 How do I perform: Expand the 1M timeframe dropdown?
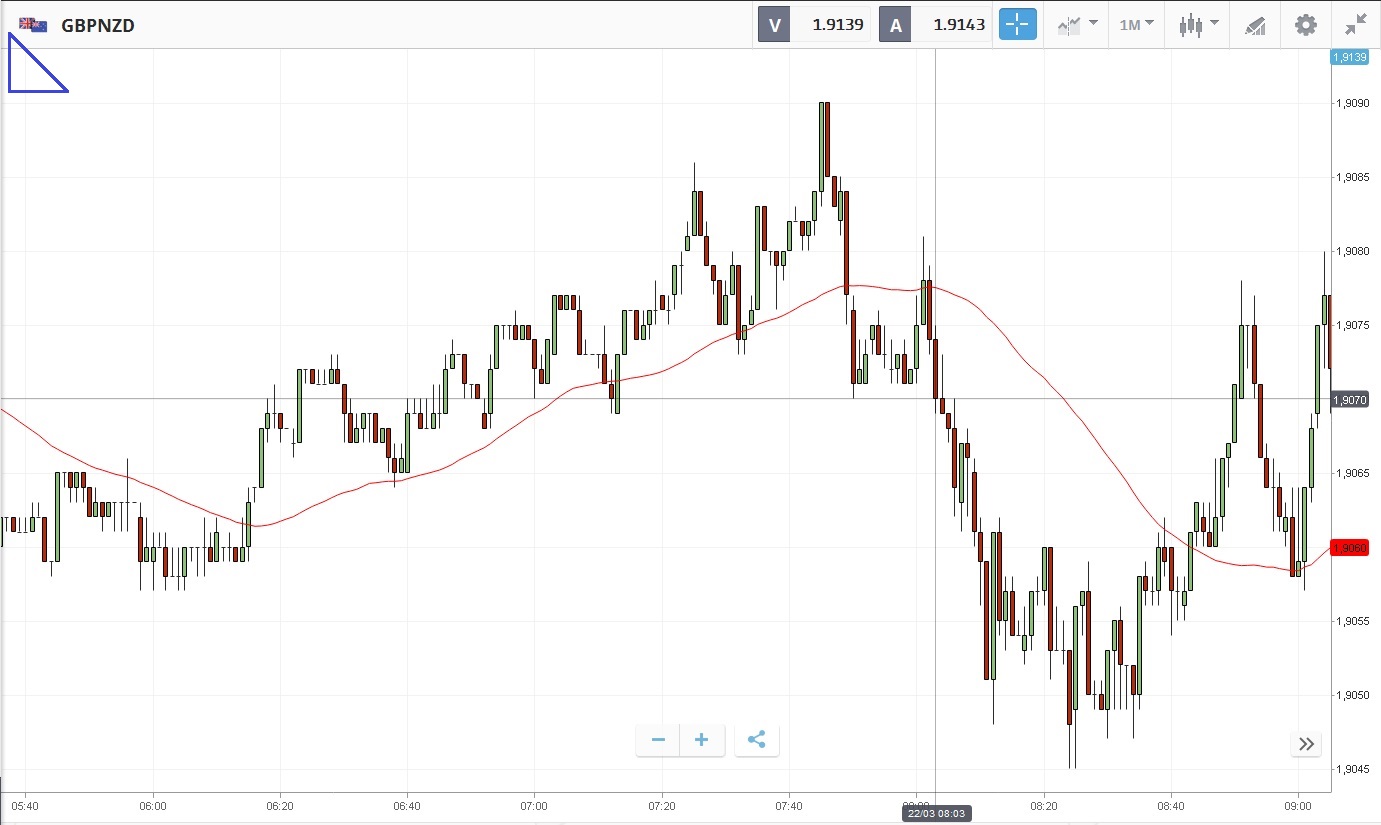click(1136, 25)
